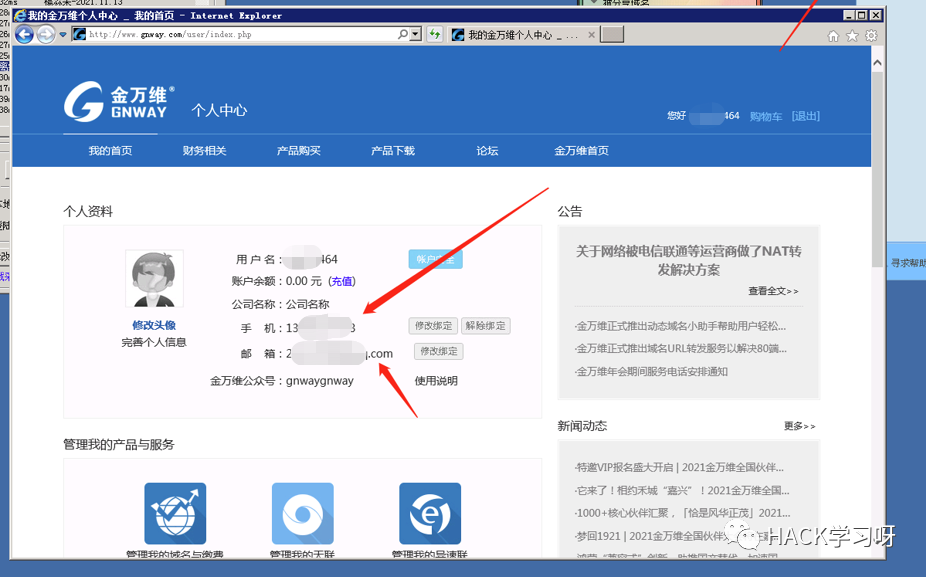Viewport: 926px width, 577px height.
Task: Open a new blank tab in Internet Explorer
Action: point(611,34)
